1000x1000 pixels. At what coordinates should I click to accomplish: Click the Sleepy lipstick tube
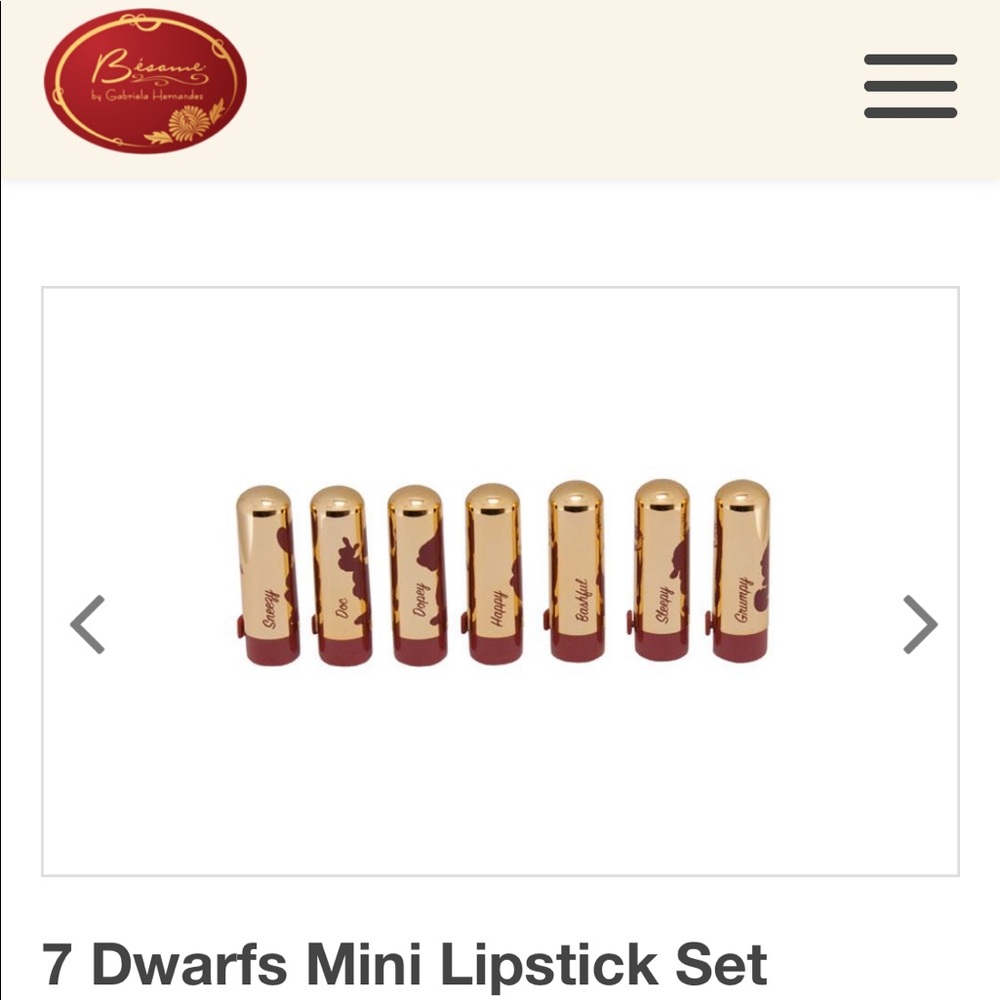tap(660, 570)
